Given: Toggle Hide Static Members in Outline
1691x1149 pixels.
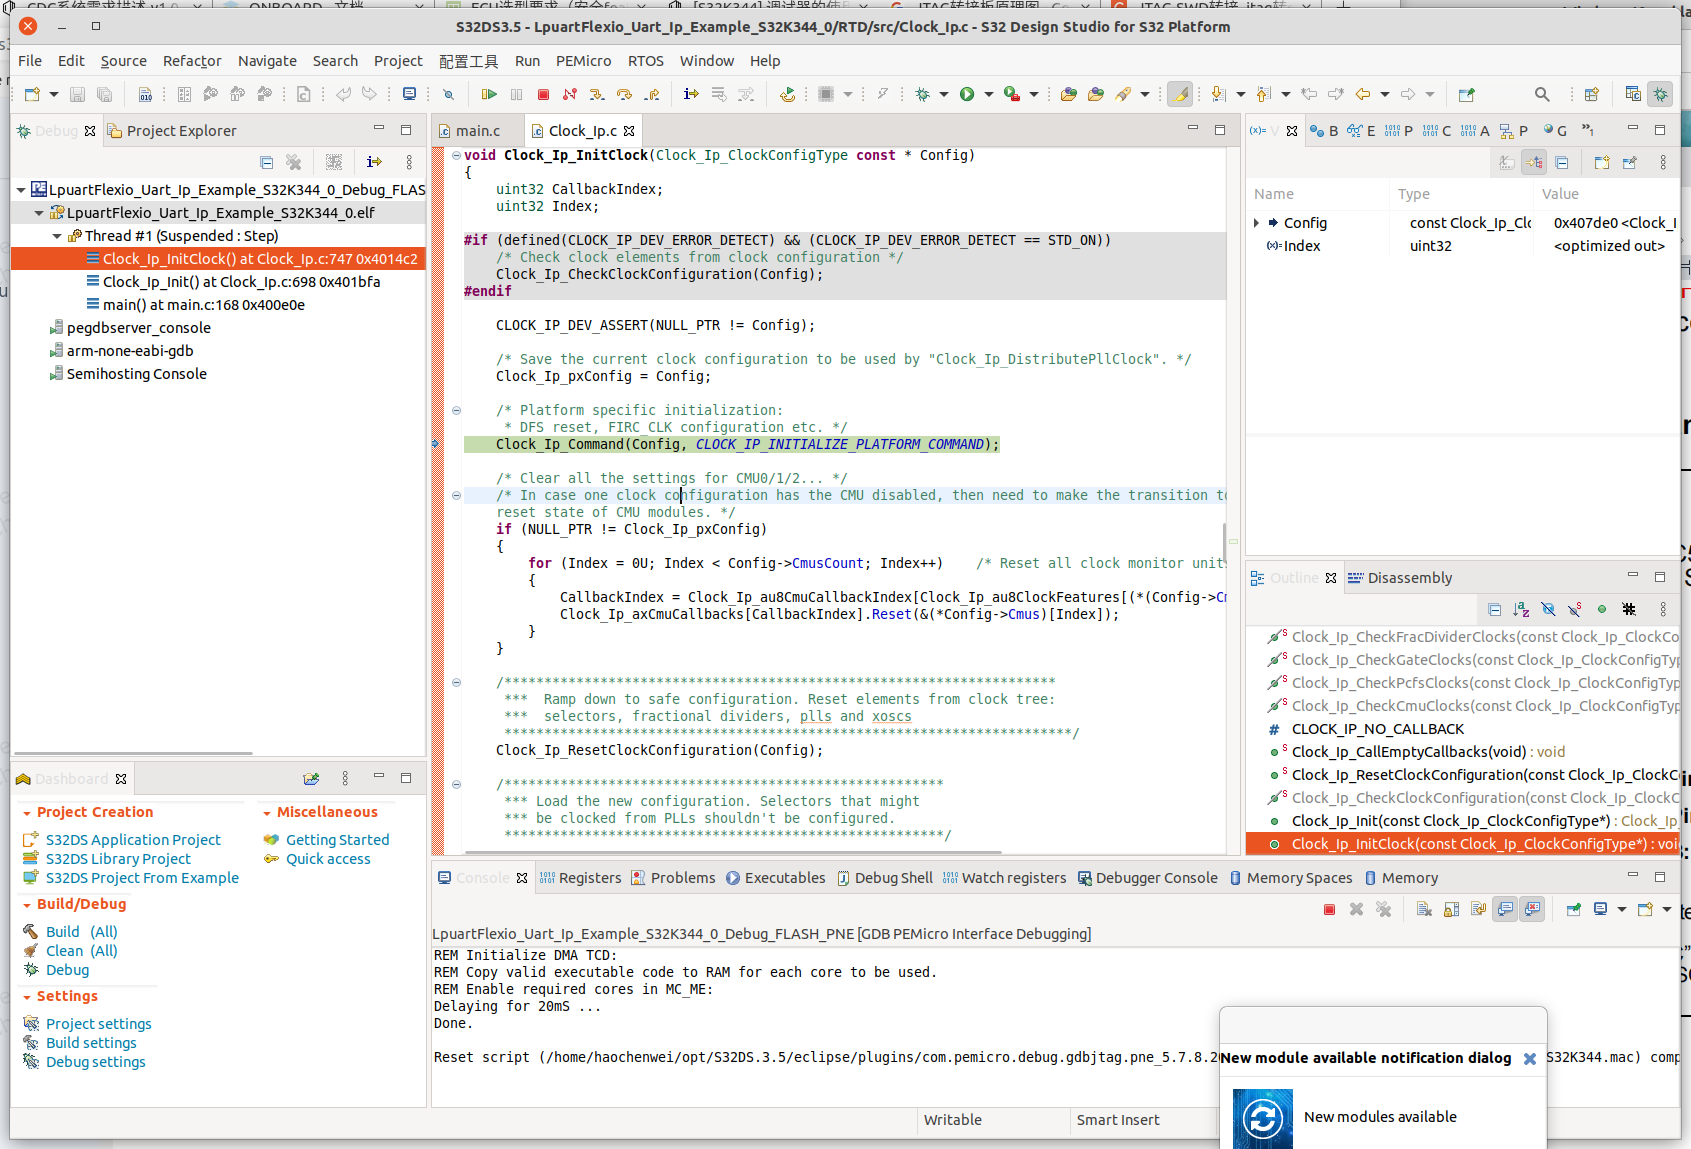Looking at the screenshot, I should [1575, 609].
